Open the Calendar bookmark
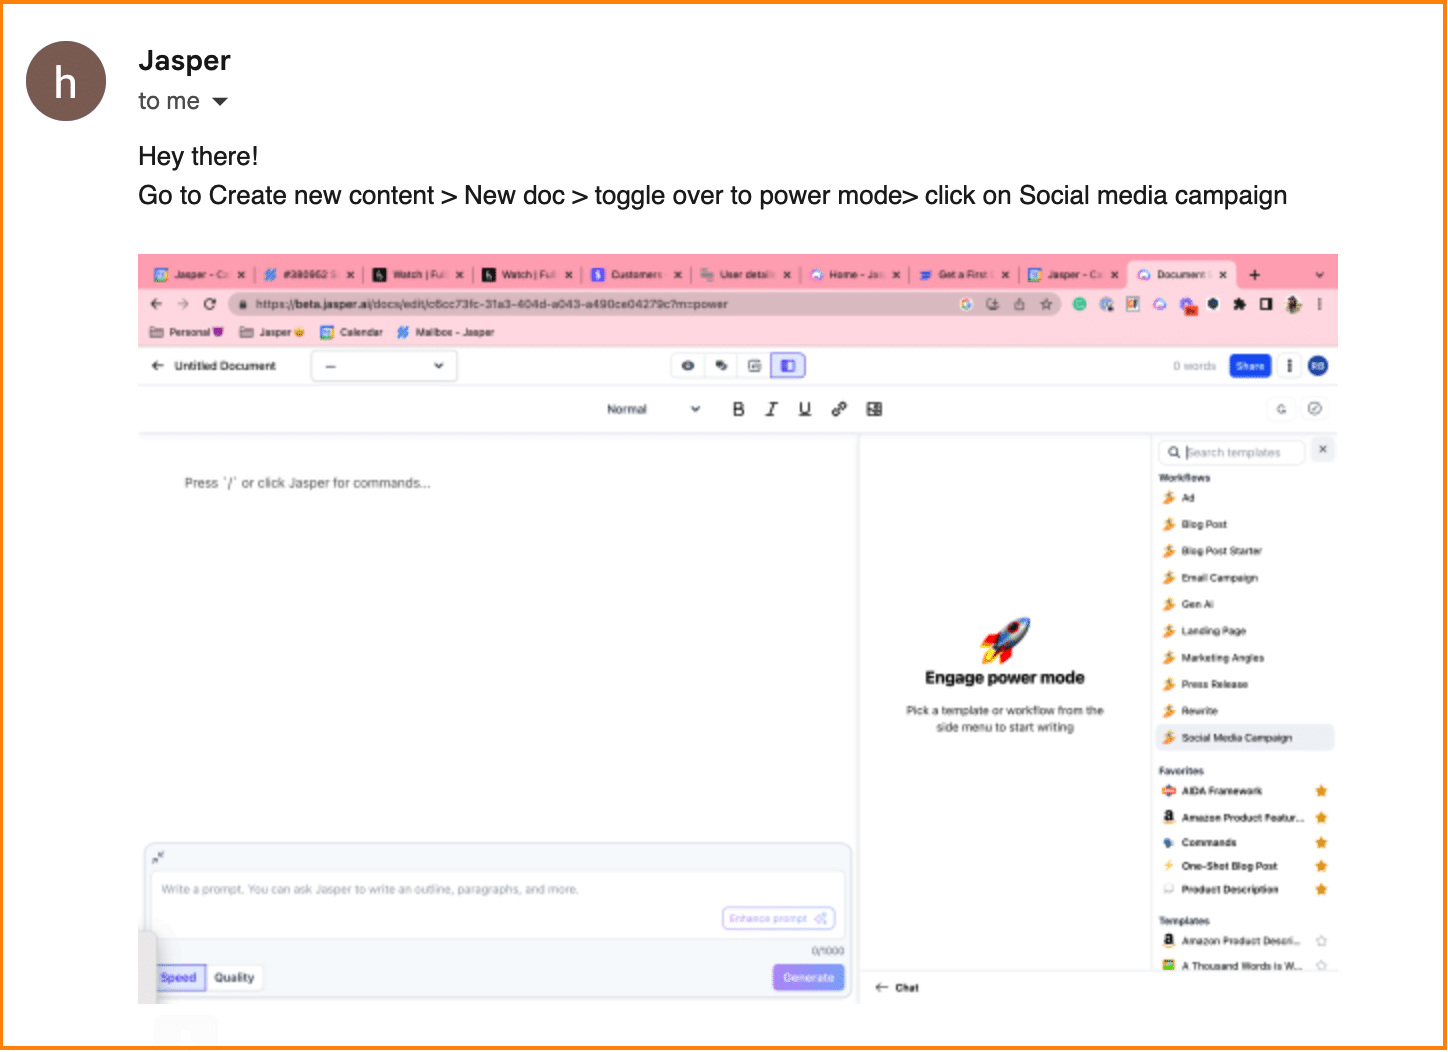Screen dimensions: 1448x1052 351,332
